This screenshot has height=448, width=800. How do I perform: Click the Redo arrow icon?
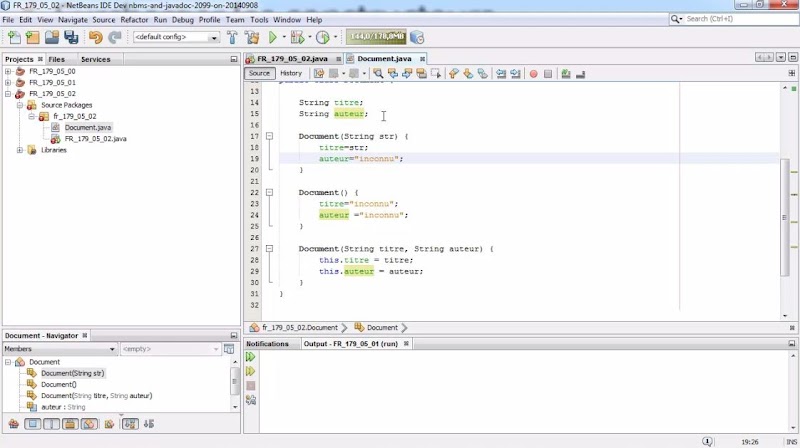tap(115, 37)
